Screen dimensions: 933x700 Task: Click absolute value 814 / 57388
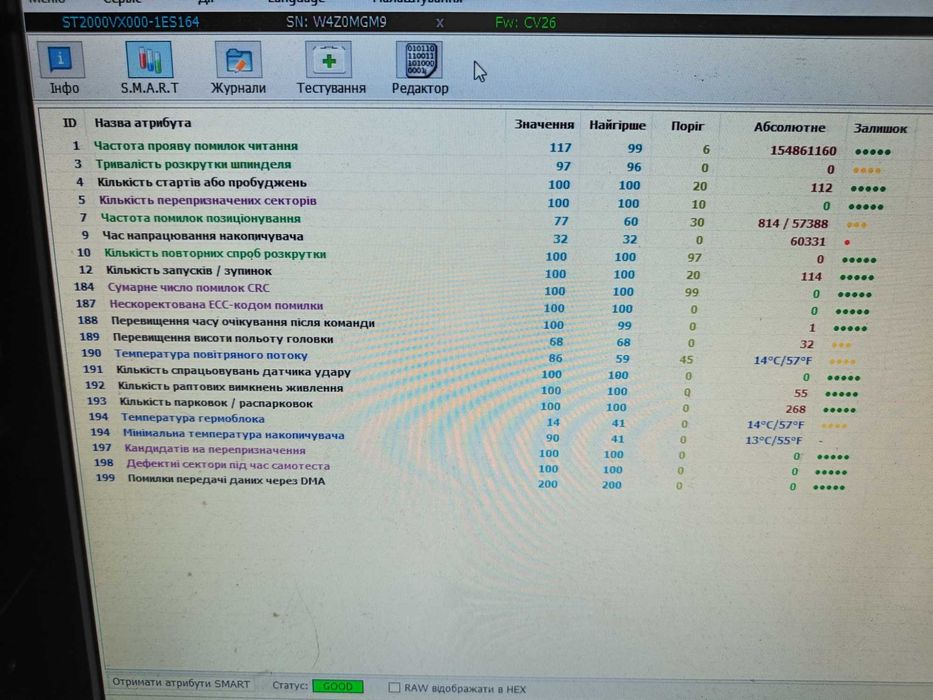[x=793, y=224]
